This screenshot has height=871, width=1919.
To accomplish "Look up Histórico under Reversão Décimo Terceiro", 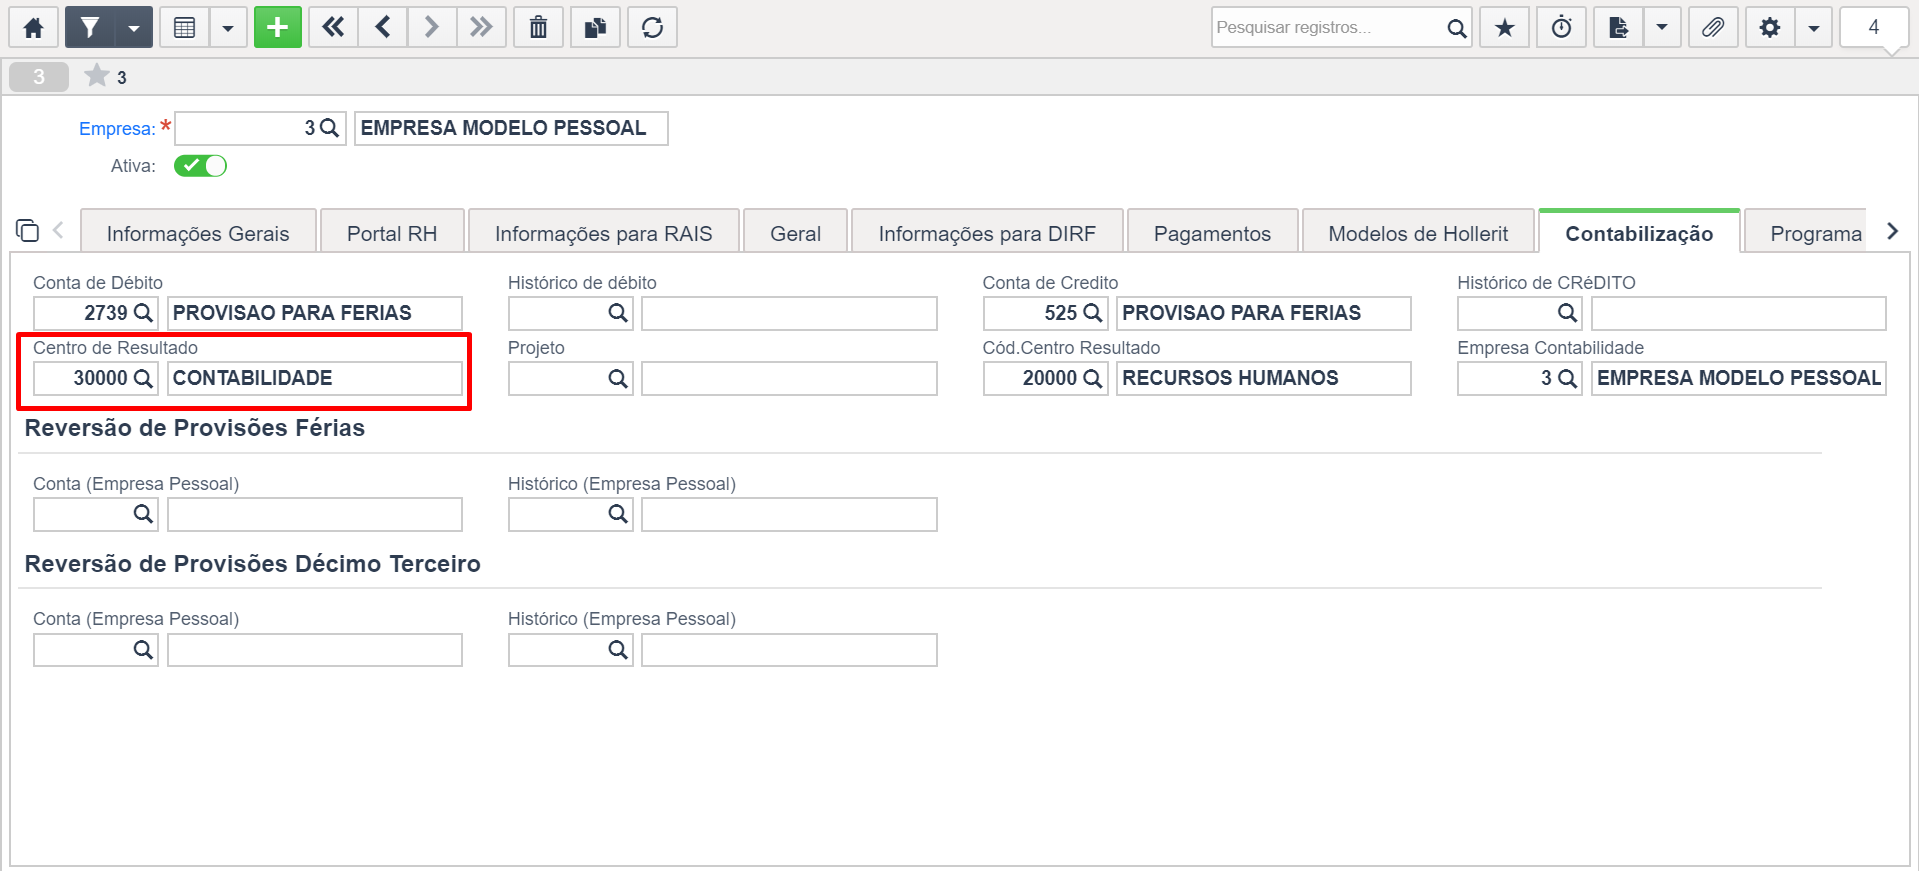I will tap(618, 650).
